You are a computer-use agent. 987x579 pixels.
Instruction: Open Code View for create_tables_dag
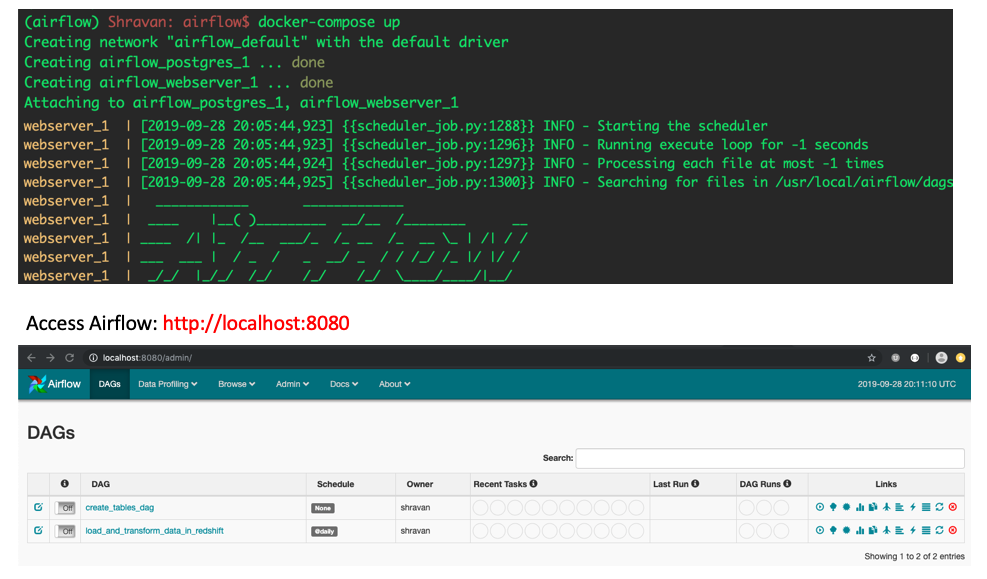point(913,507)
